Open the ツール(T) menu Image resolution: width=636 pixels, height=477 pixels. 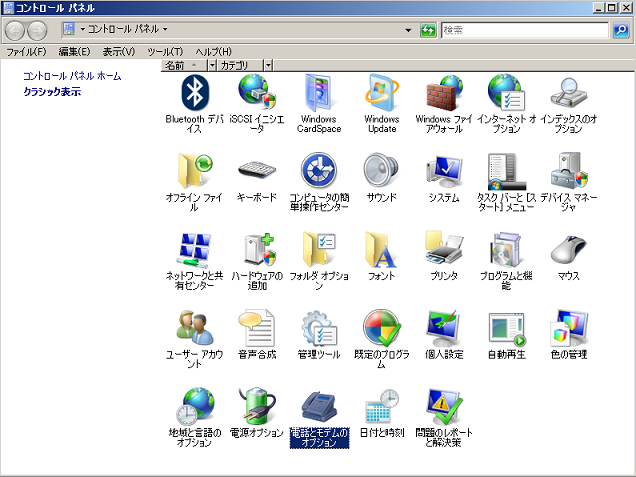coord(165,52)
